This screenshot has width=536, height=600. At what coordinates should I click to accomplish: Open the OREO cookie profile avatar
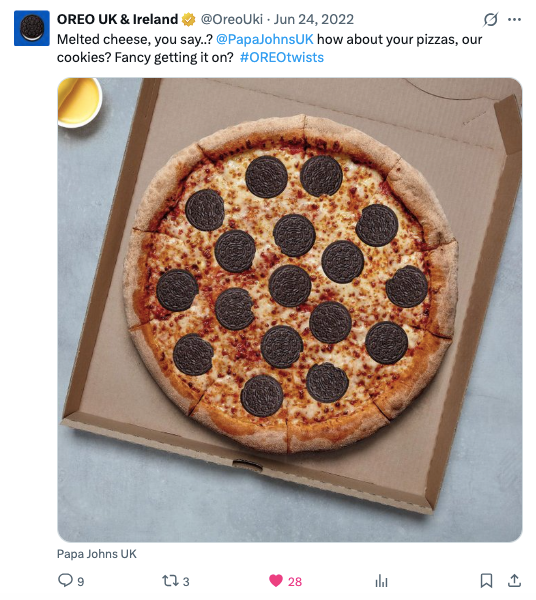(32, 28)
